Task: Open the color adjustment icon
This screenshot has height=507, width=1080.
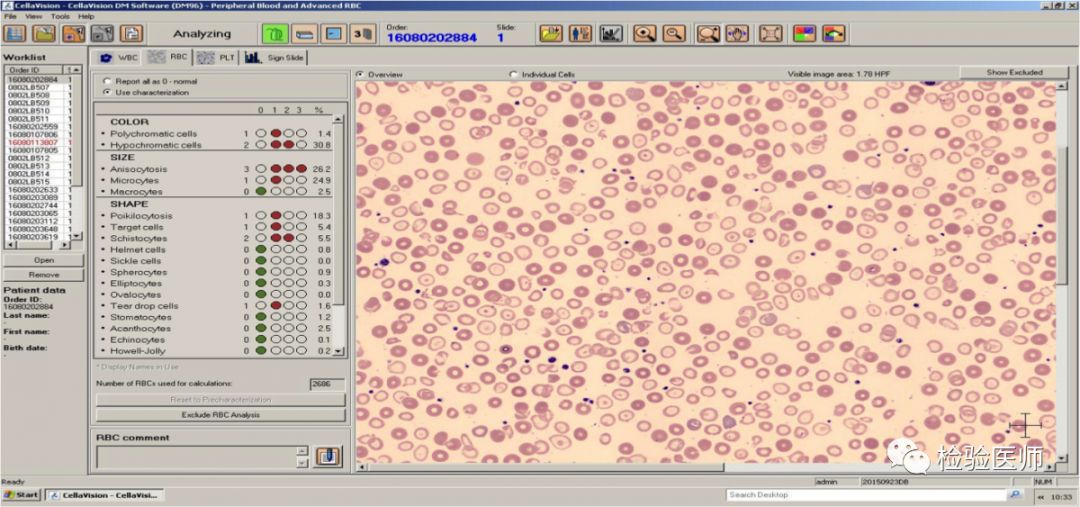Action: [804, 34]
